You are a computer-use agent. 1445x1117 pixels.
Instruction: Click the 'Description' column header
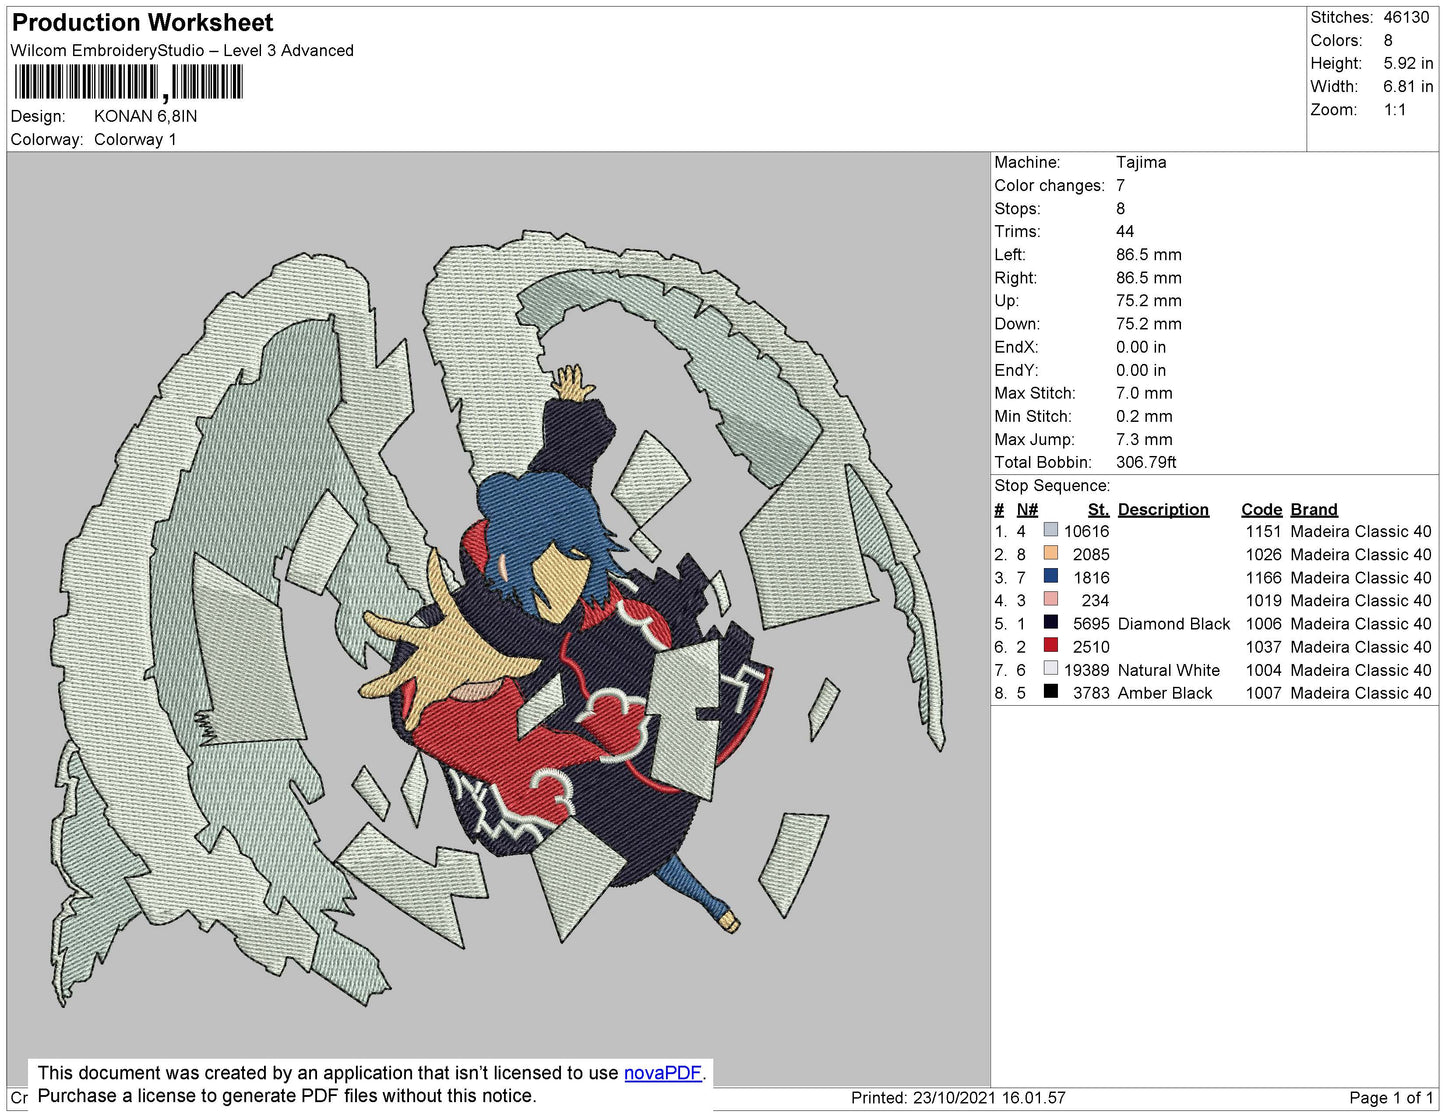pyautogui.click(x=1163, y=509)
